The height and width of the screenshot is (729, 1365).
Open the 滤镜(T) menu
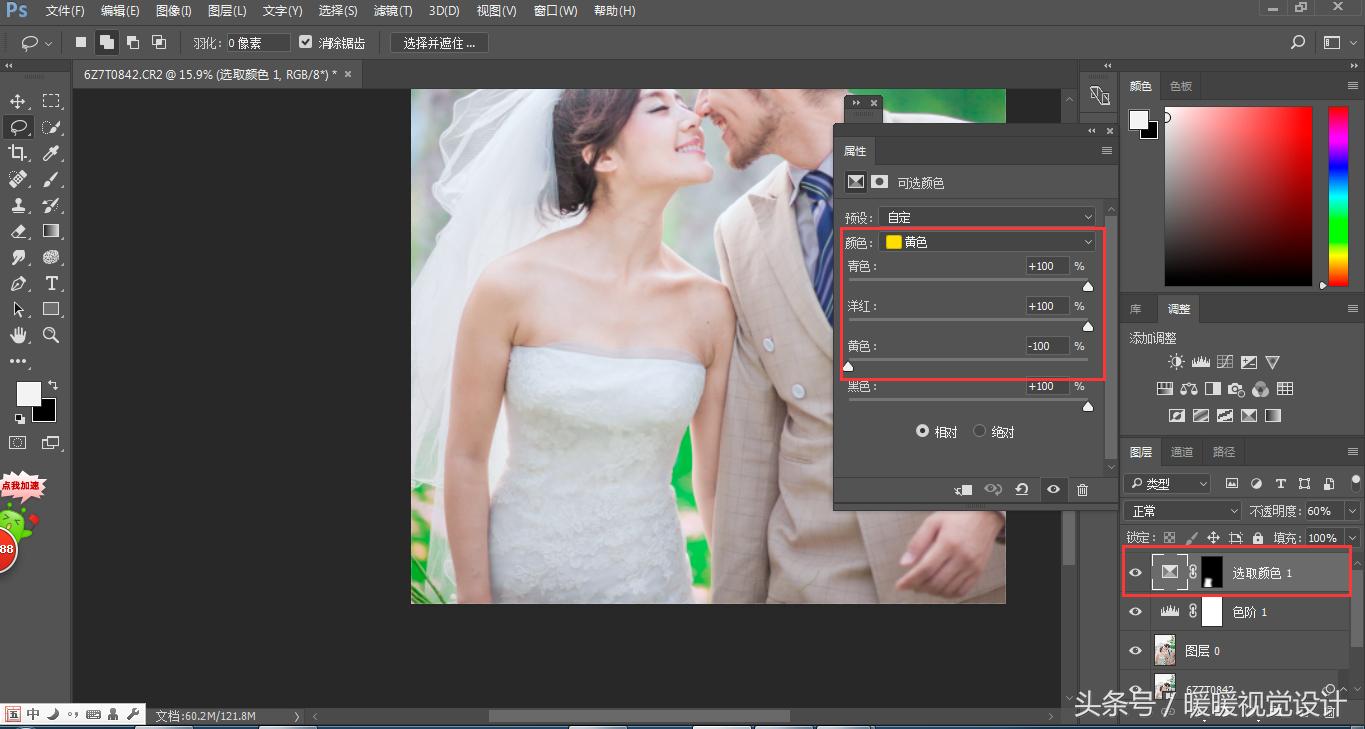[x=392, y=11]
